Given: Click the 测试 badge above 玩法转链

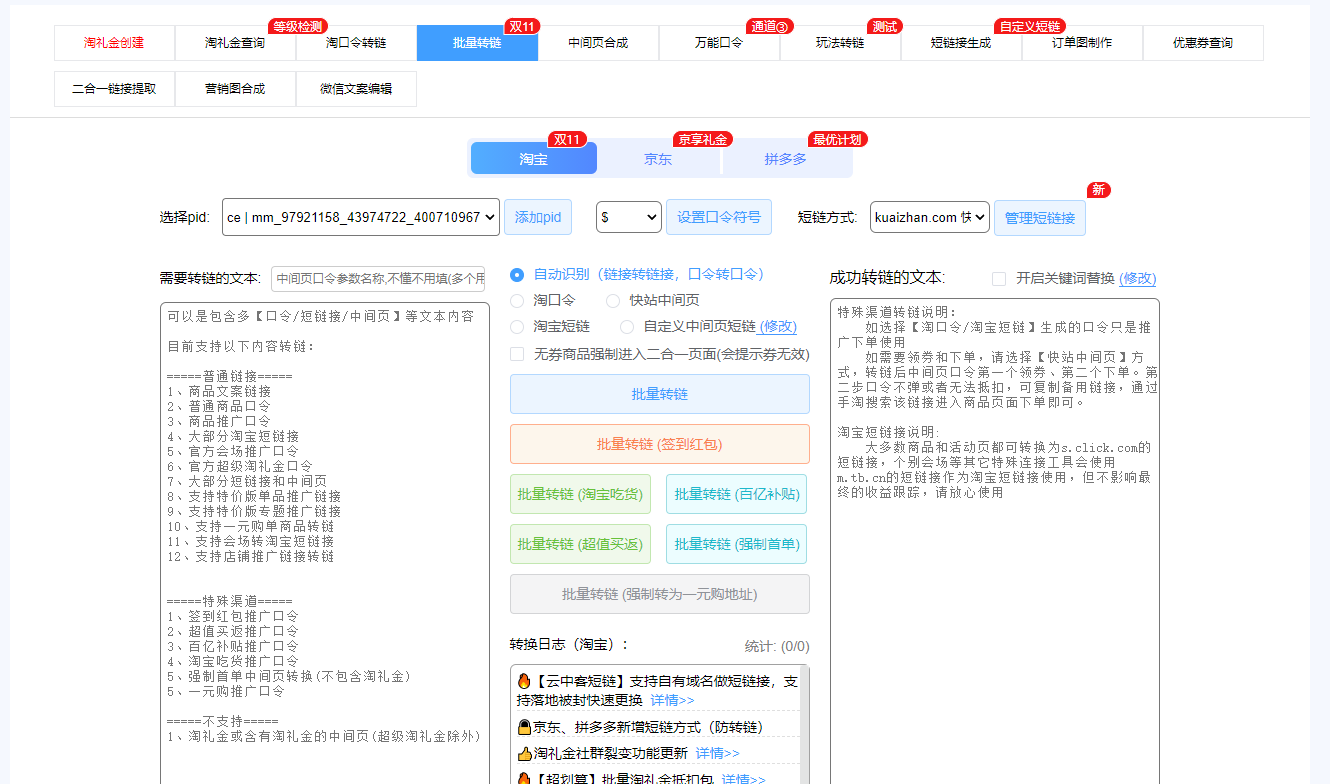Looking at the screenshot, I should click(x=884, y=26).
